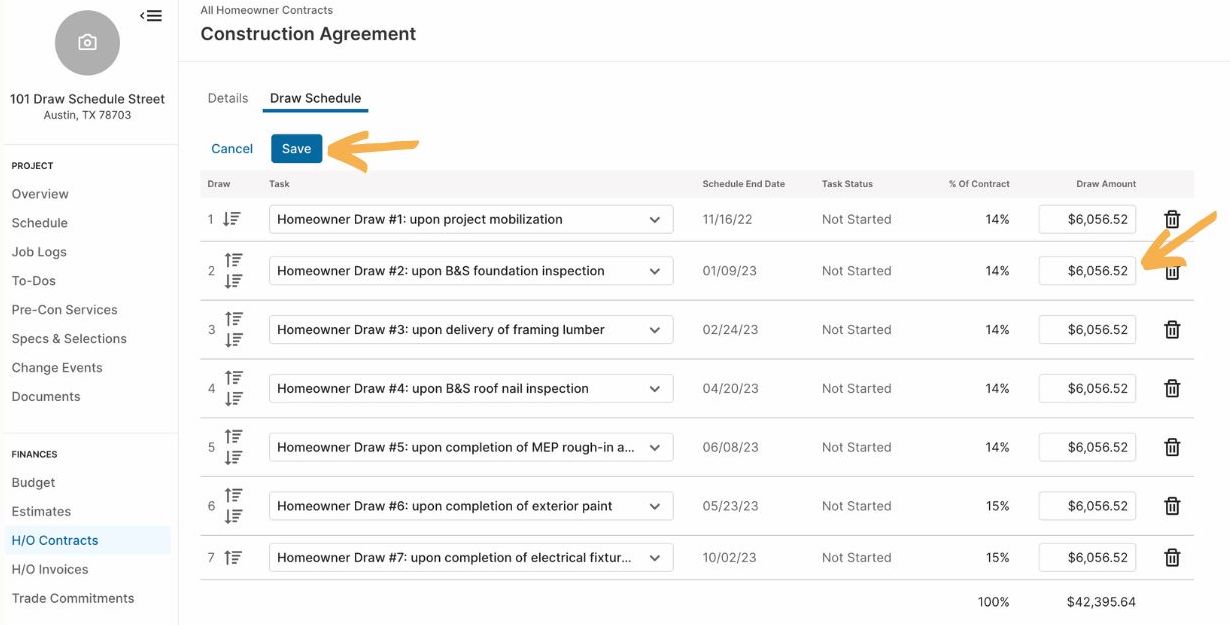The width and height of the screenshot is (1230, 625).
Task: Open task dropdown for Homeowner Draw #4
Action: coord(471,388)
